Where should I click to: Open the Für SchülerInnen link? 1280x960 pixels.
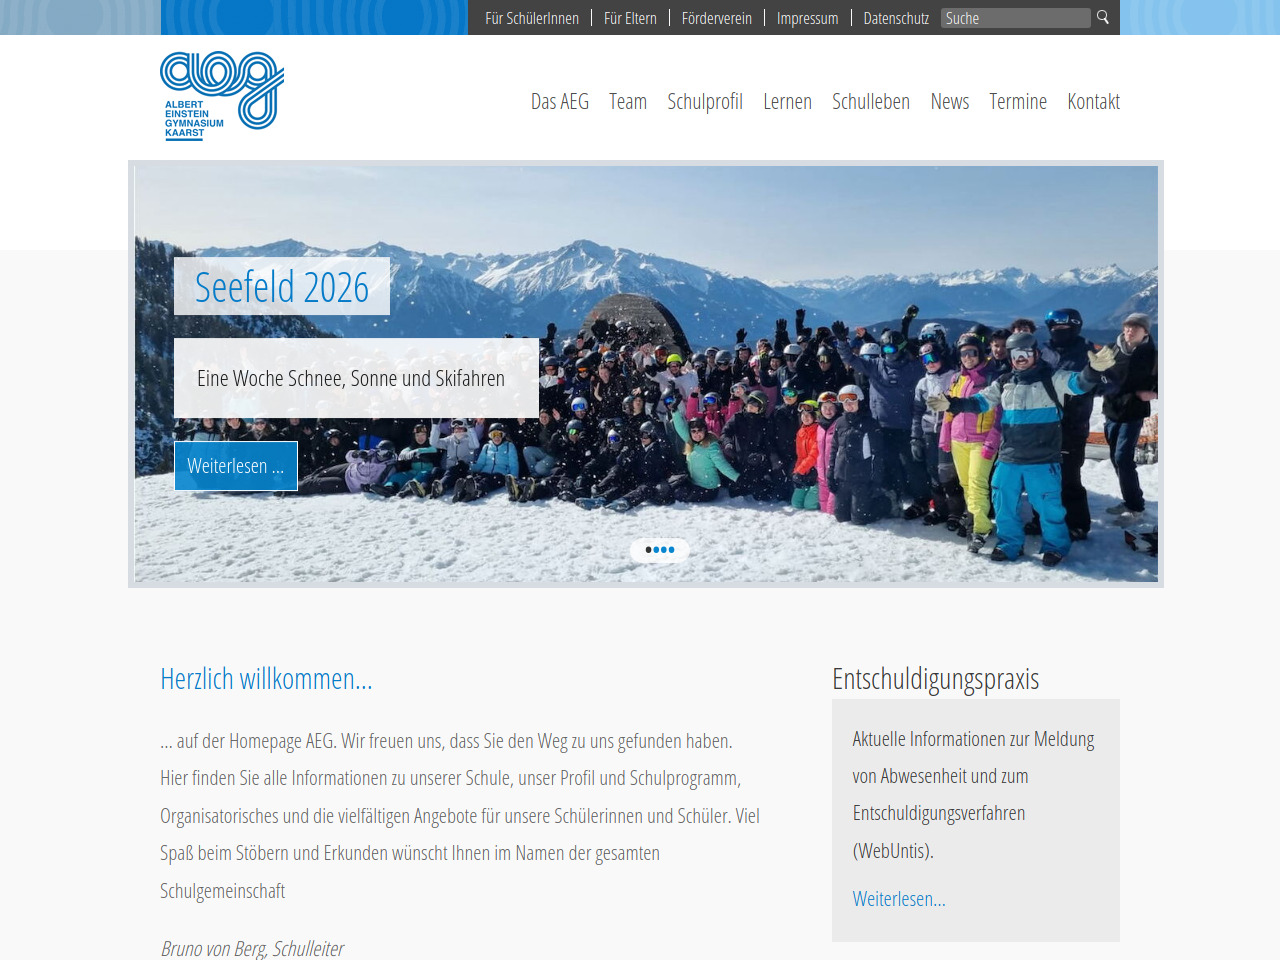tap(532, 18)
